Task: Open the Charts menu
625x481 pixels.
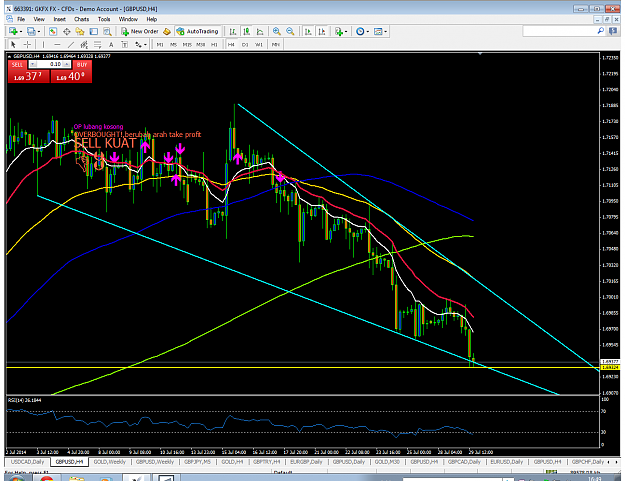Action: click(81, 19)
